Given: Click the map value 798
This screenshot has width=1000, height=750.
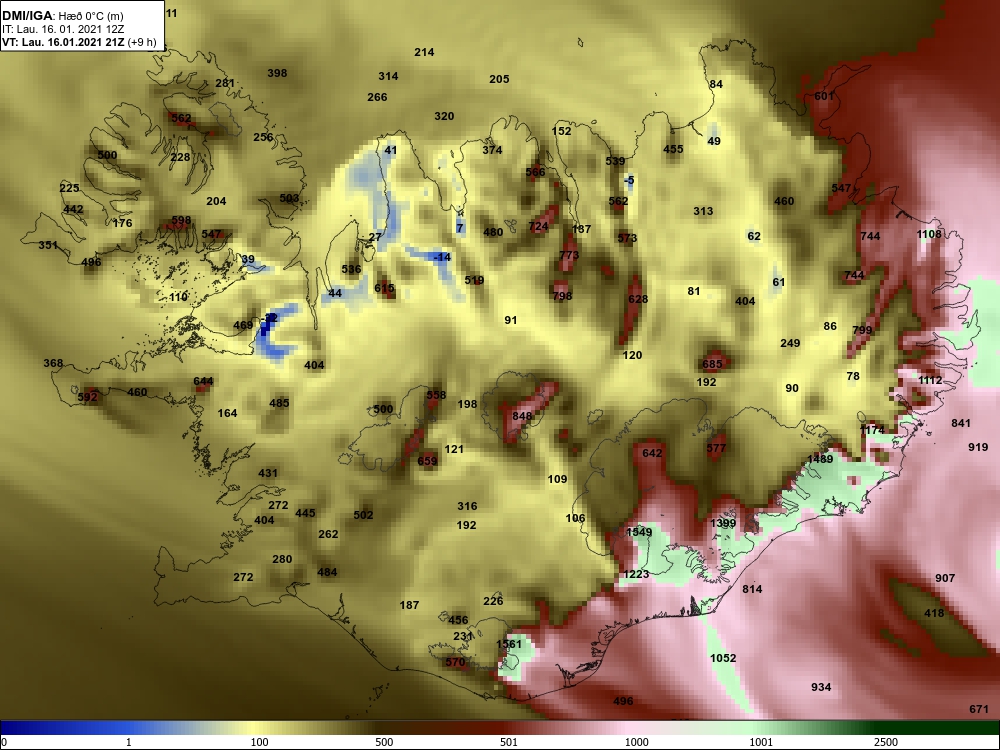Looking at the screenshot, I should point(562,296).
